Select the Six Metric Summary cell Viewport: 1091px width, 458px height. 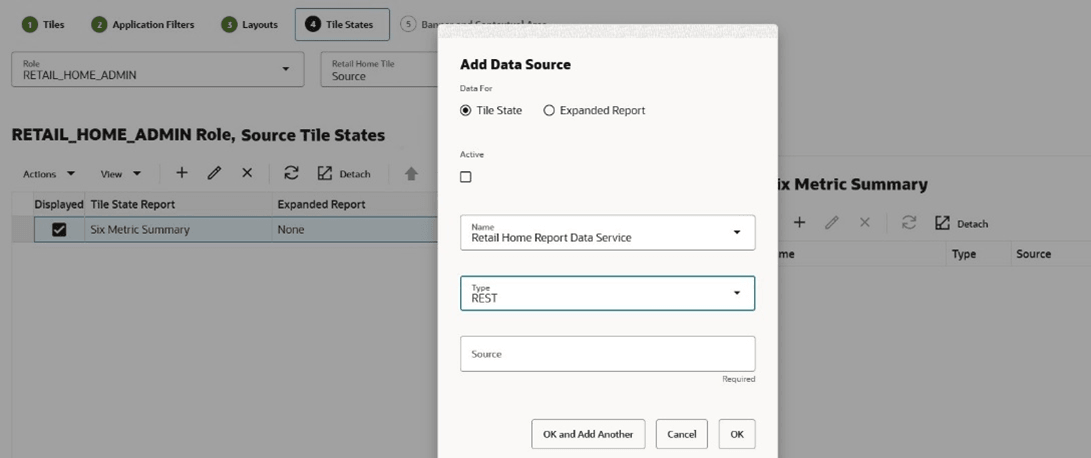178,230
